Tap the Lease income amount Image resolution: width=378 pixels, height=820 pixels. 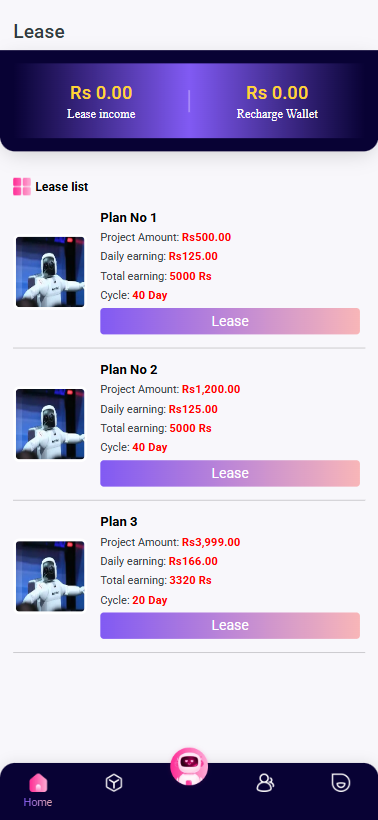click(101, 93)
